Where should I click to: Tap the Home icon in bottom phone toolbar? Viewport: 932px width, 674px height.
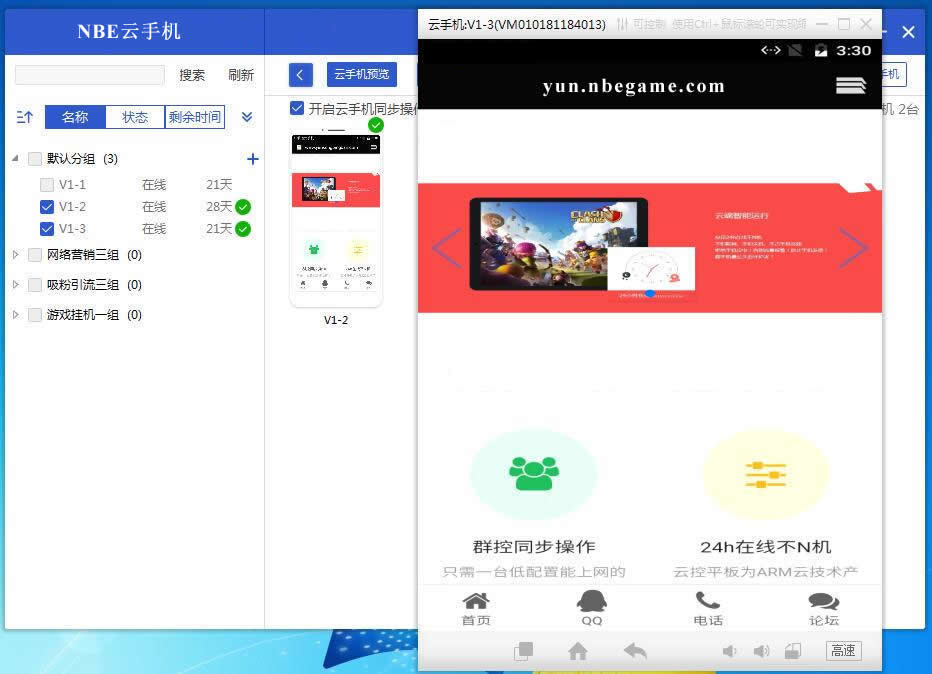pyautogui.click(x=578, y=651)
